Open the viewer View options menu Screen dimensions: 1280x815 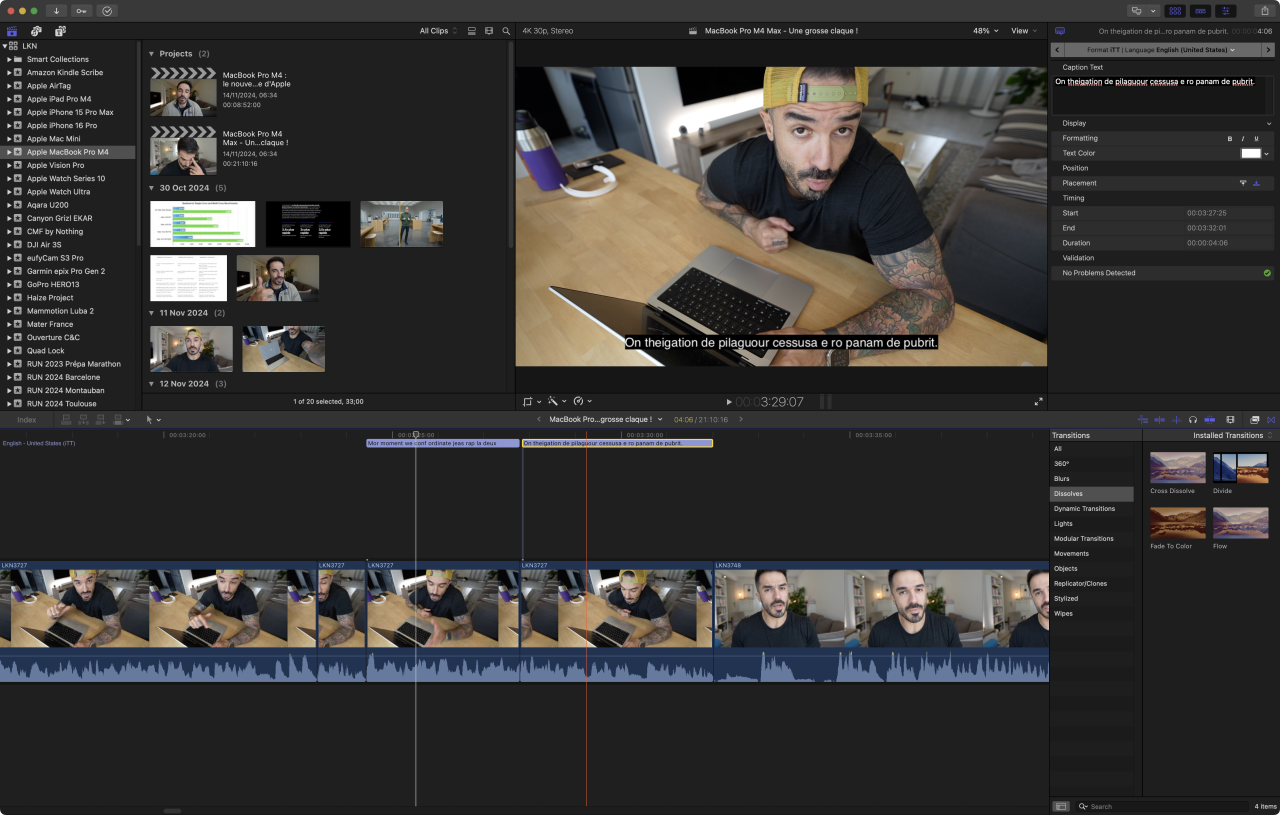pyautogui.click(x=1024, y=31)
